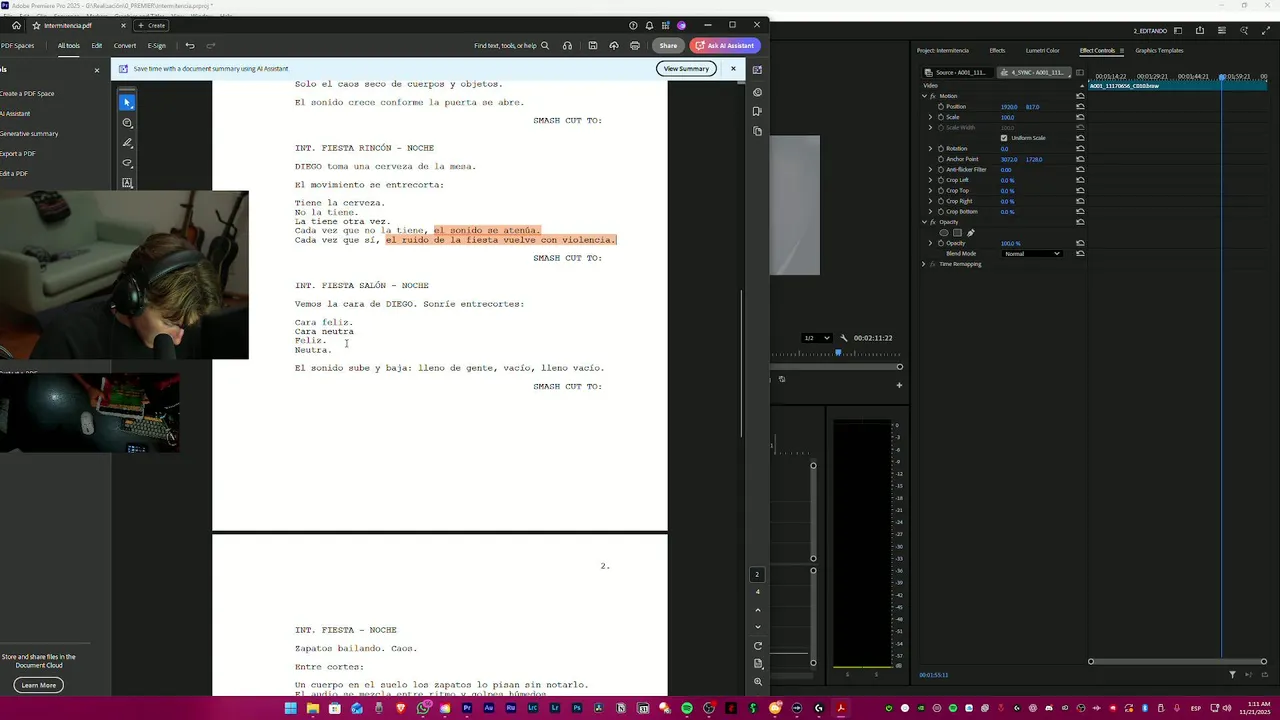Create ellipse mask under Opacity

tap(944, 233)
